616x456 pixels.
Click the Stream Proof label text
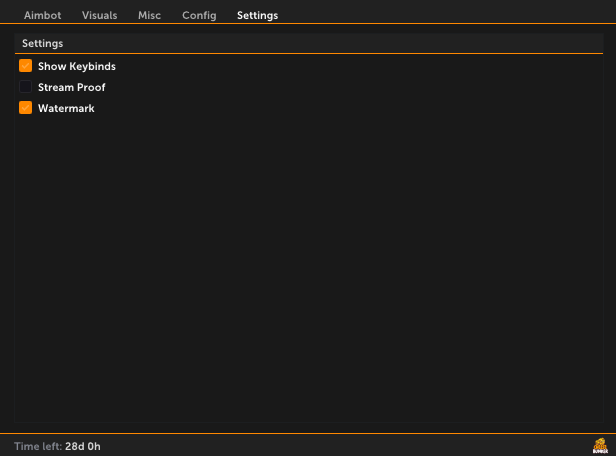tap(72, 87)
